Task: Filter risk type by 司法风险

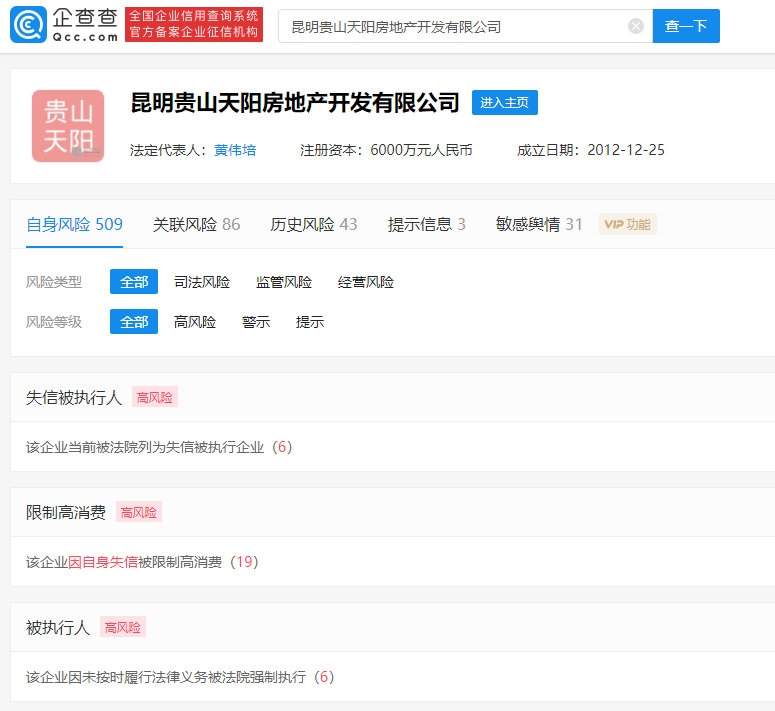Action: (202, 282)
